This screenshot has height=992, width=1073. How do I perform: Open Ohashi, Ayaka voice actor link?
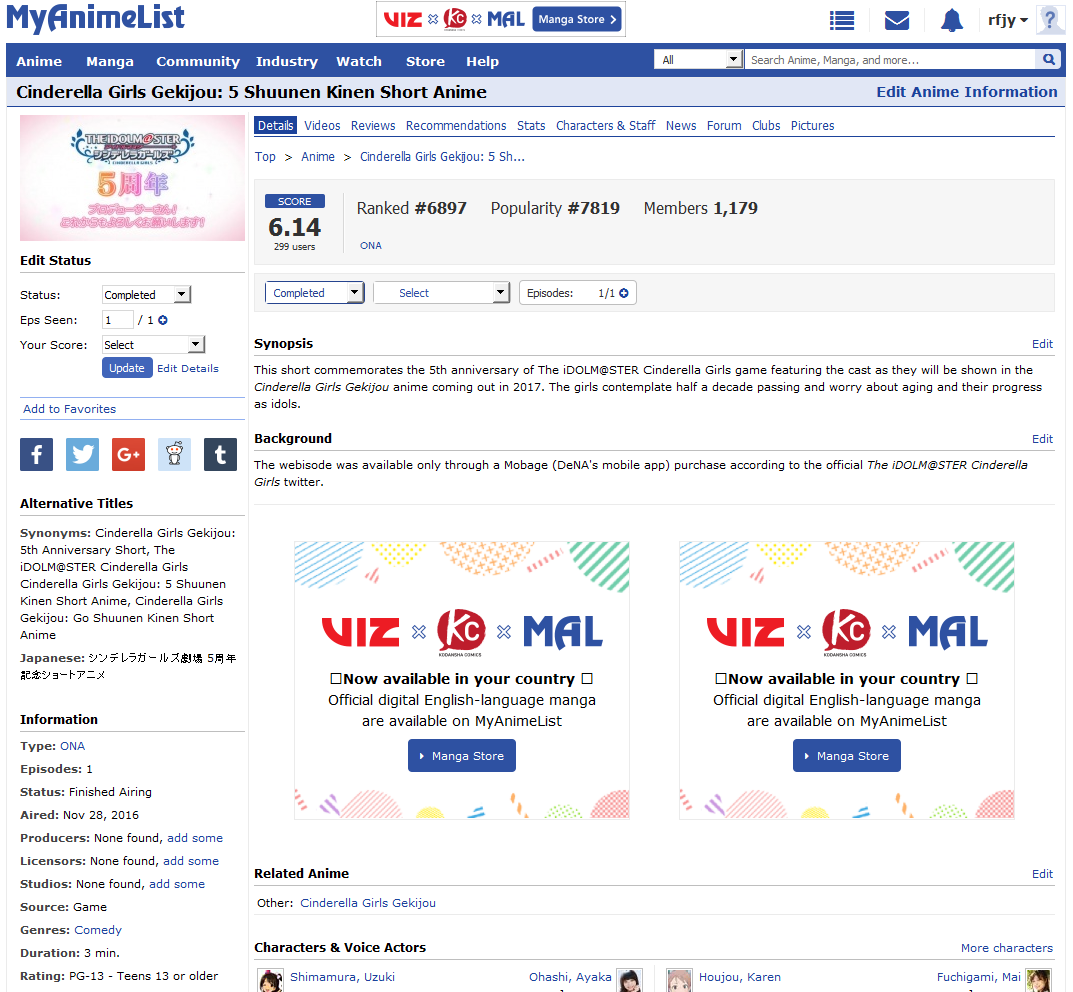(570, 977)
